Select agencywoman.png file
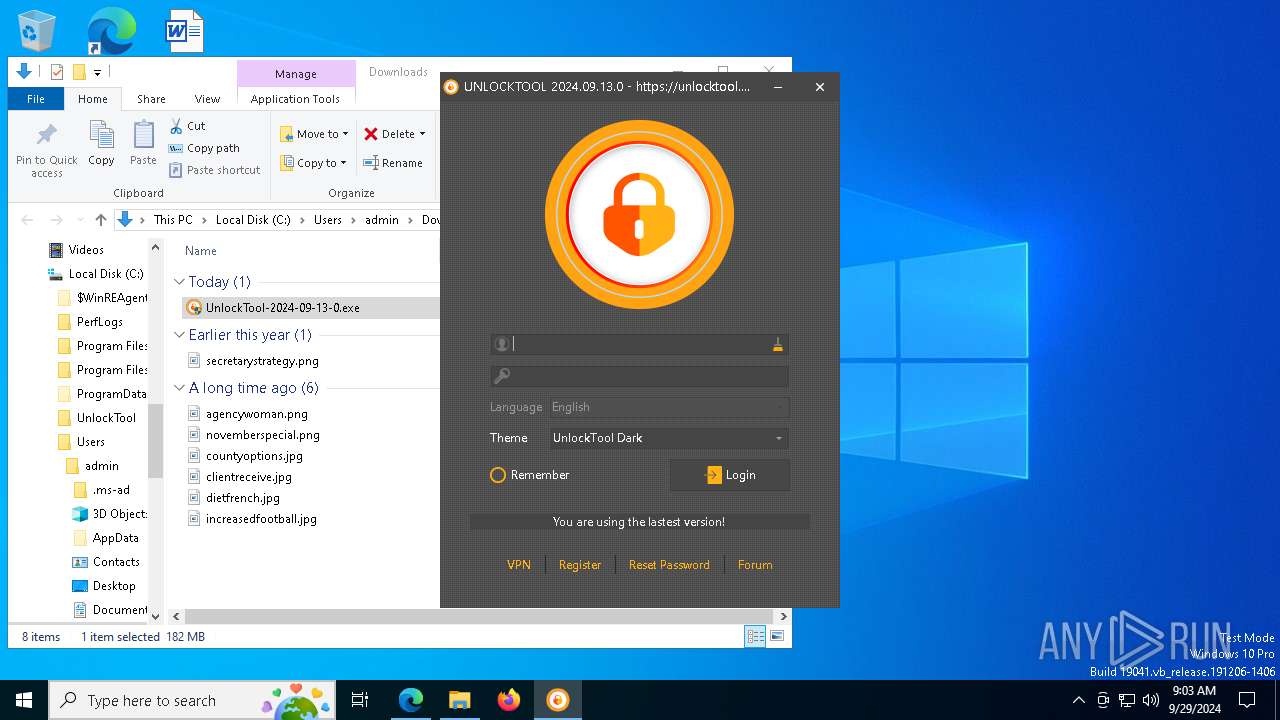1280x720 pixels. 257,414
